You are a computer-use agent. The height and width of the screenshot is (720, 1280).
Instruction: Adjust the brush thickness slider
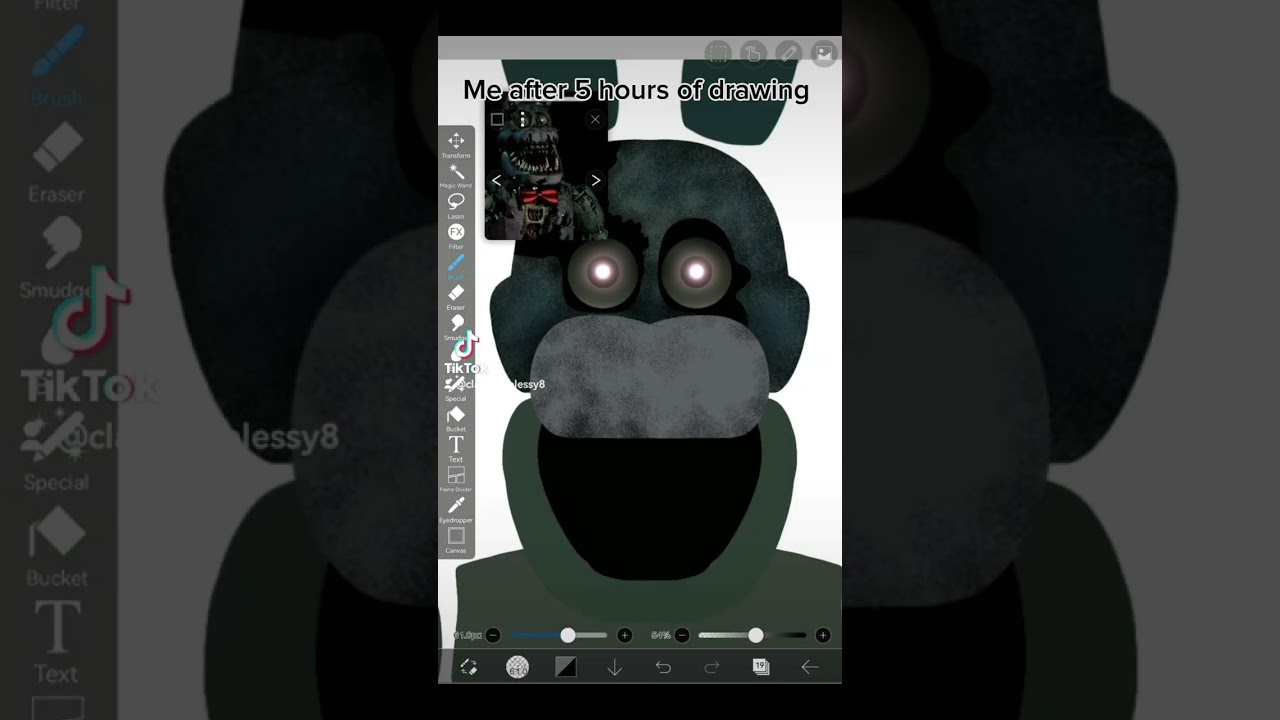559,635
